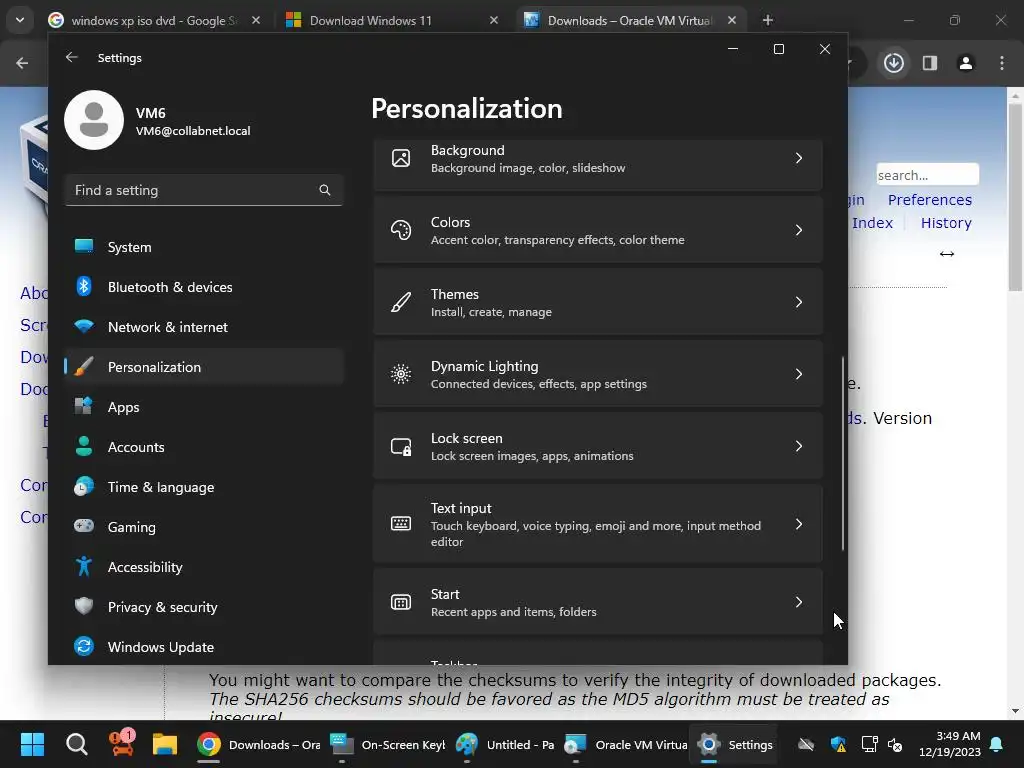
Task: Open Chrome profile icon
Action: pos(966,63)
